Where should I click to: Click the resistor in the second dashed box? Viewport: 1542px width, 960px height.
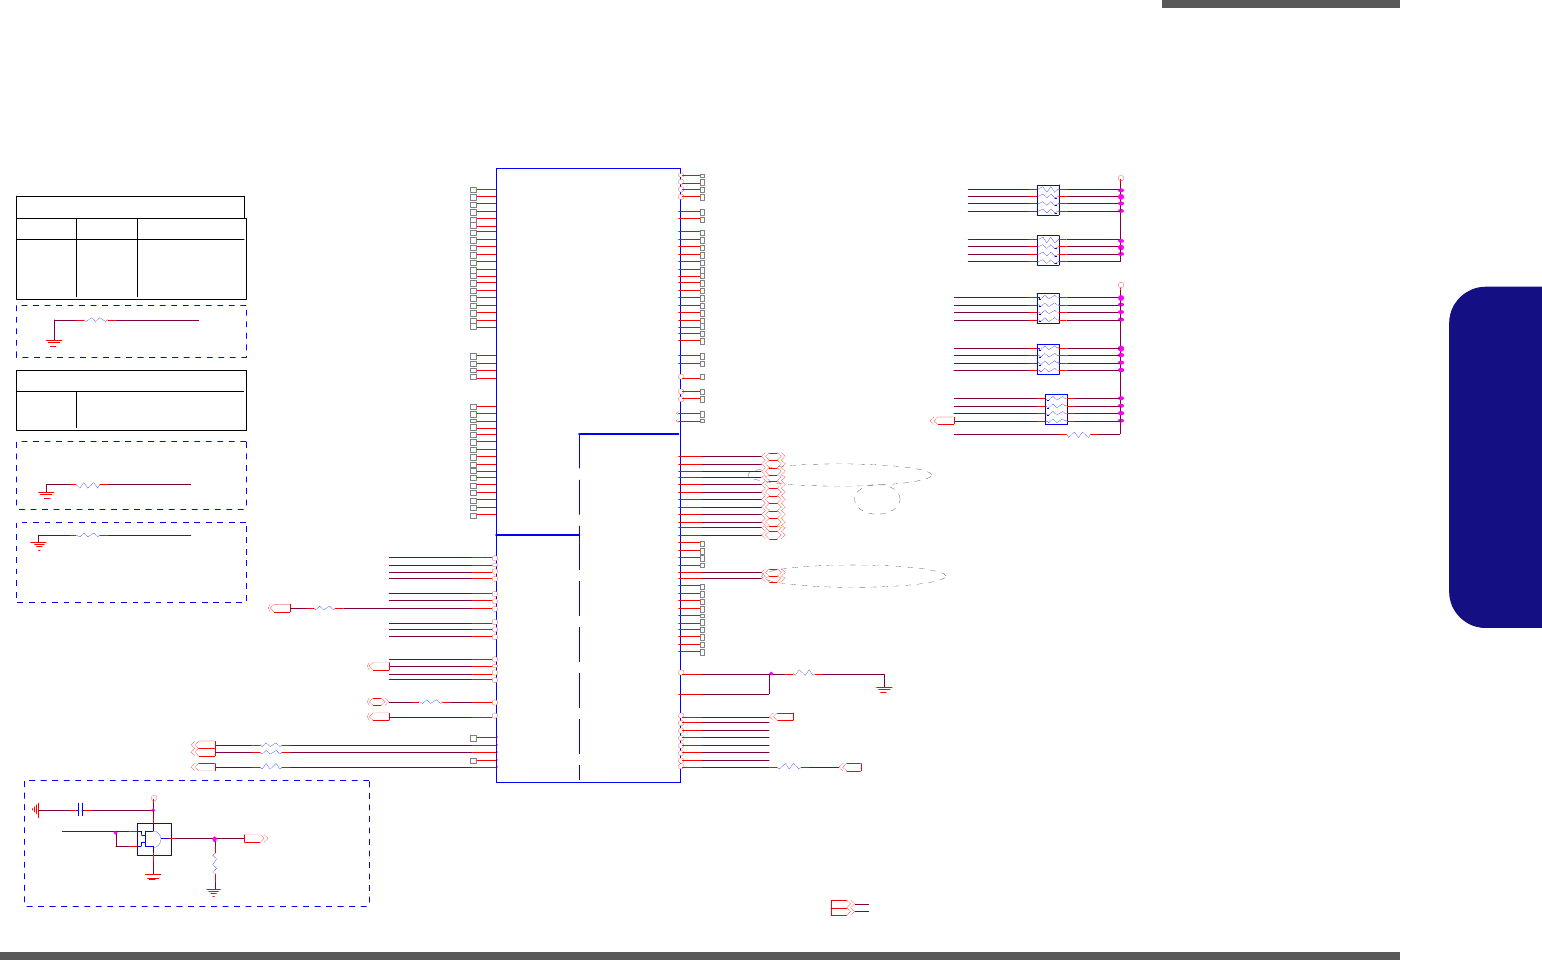tap(89, 484)
